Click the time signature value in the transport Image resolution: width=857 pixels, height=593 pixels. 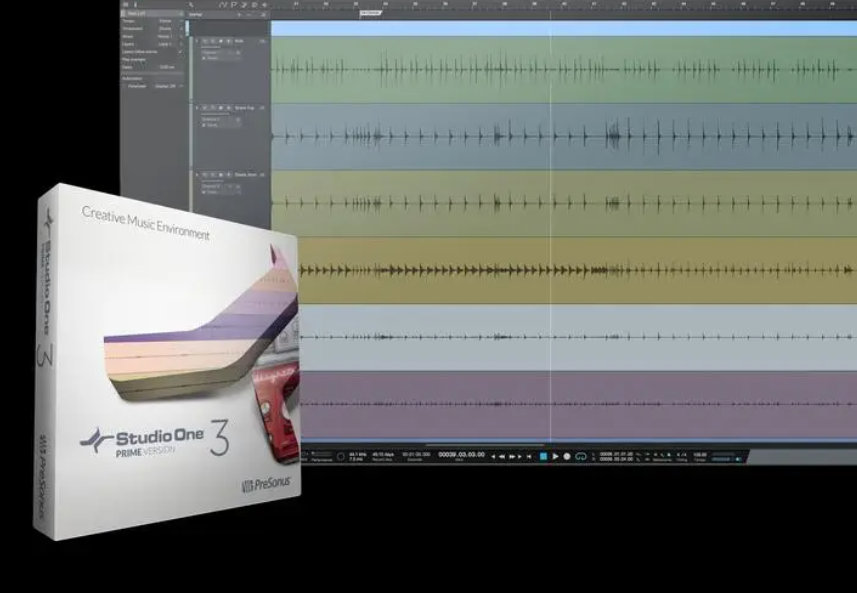click(x=682, y=454)
